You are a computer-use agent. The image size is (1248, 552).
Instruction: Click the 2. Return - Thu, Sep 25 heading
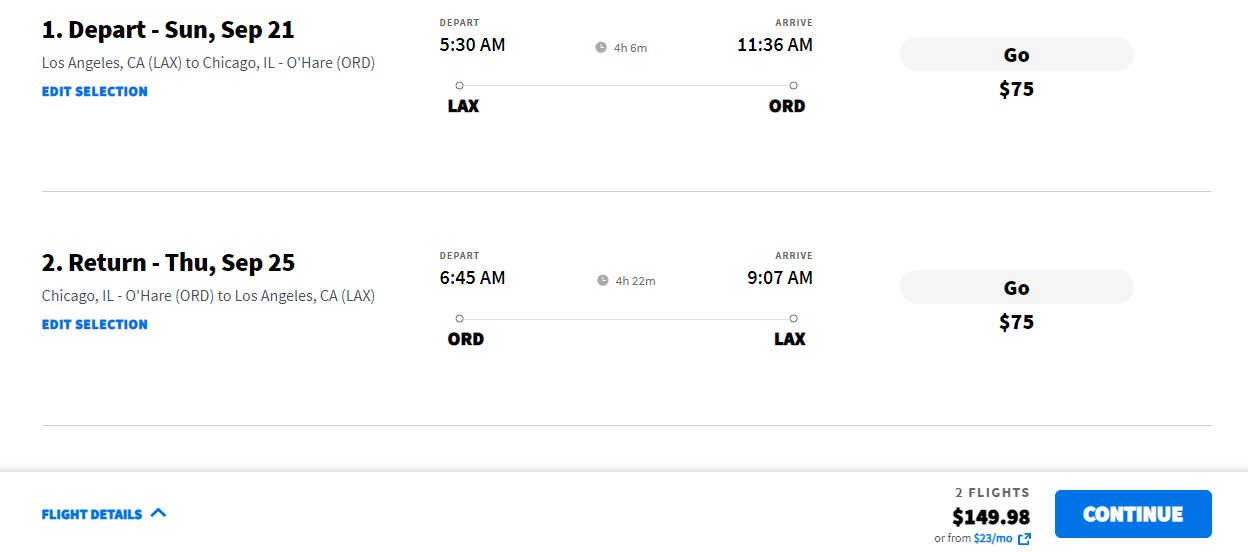(x=168, y=263)
